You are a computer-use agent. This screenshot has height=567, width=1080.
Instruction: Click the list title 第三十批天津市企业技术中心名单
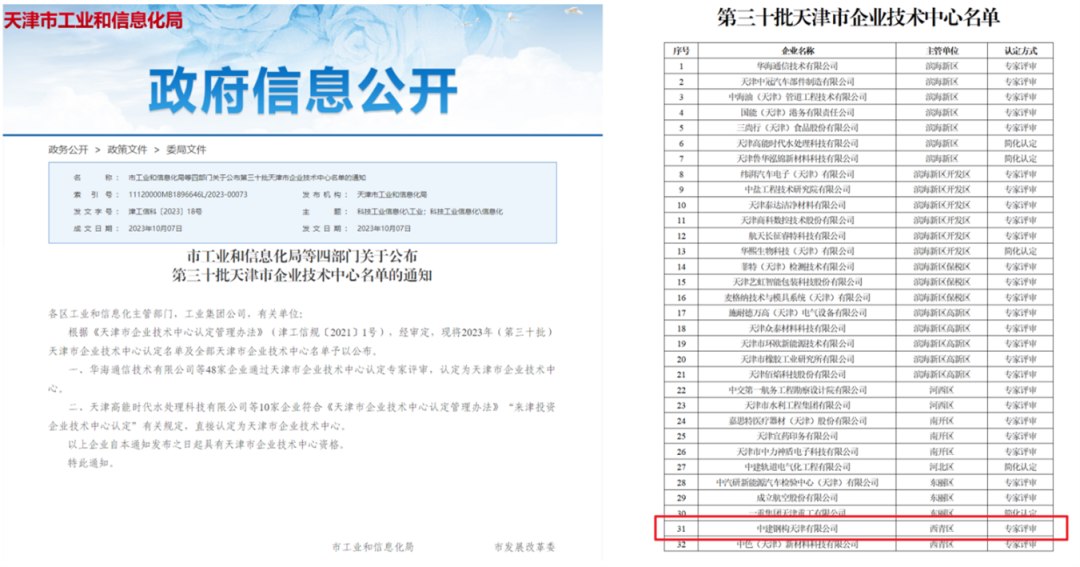[x=858, y=17]
